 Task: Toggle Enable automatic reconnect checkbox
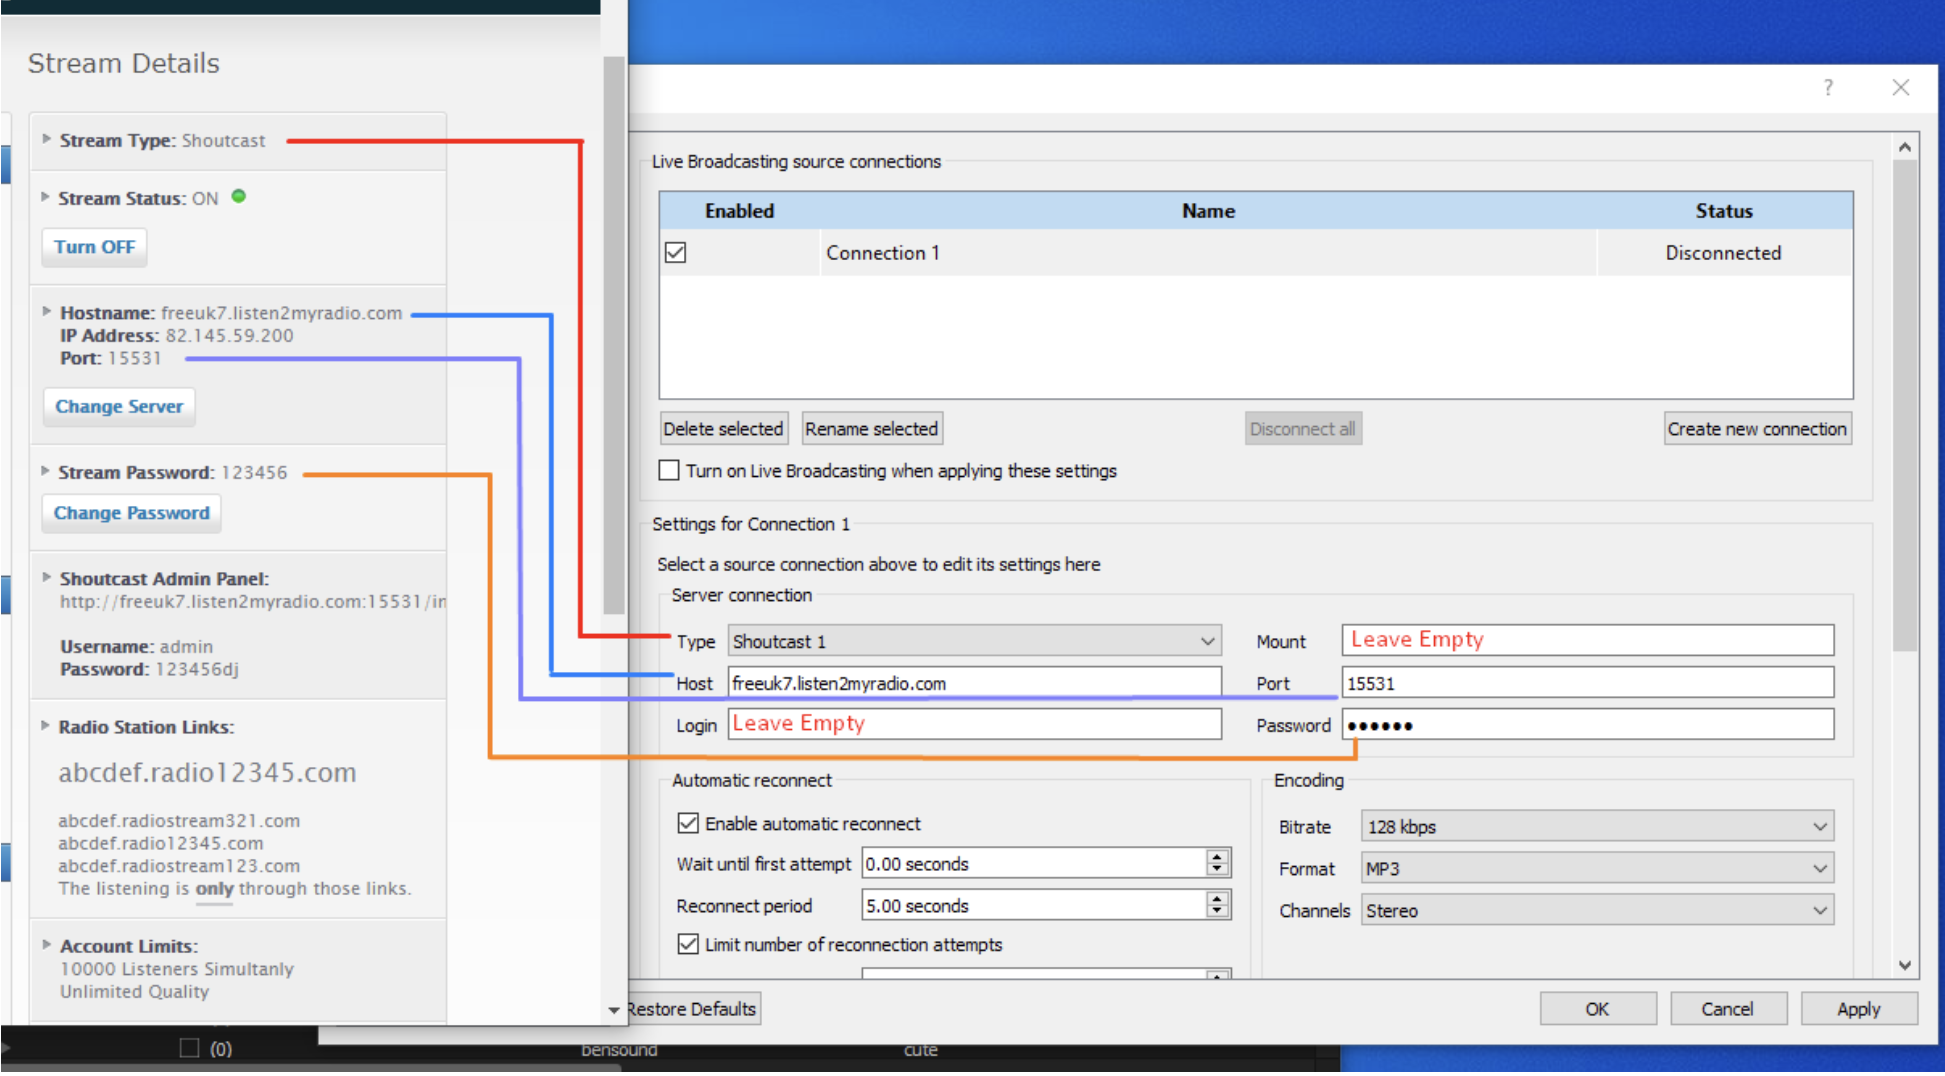688,823
